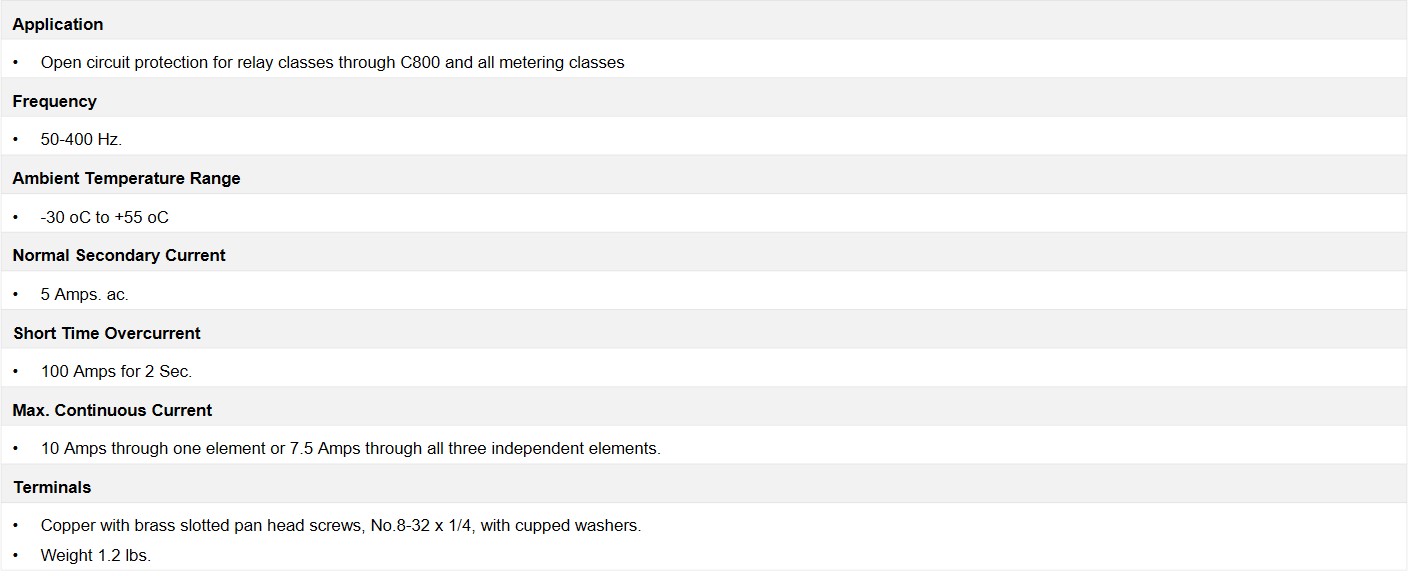This screenshot has width=1408, height=576.
Task: Click the bullet before Weight 1.2 lbs.
Action: pyautogui.click(x=16, y=555)
